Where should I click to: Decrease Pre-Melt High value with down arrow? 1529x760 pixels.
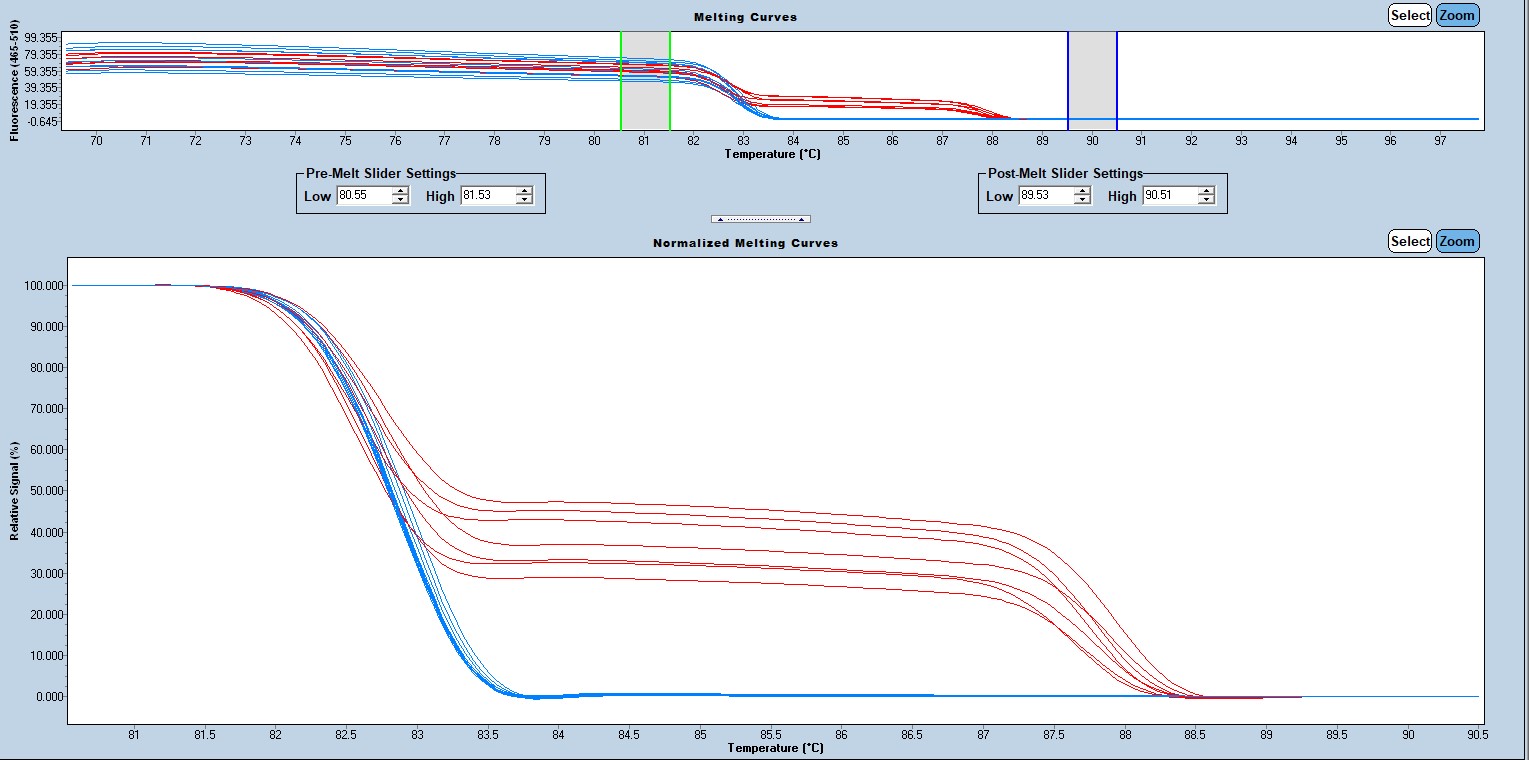524,200
